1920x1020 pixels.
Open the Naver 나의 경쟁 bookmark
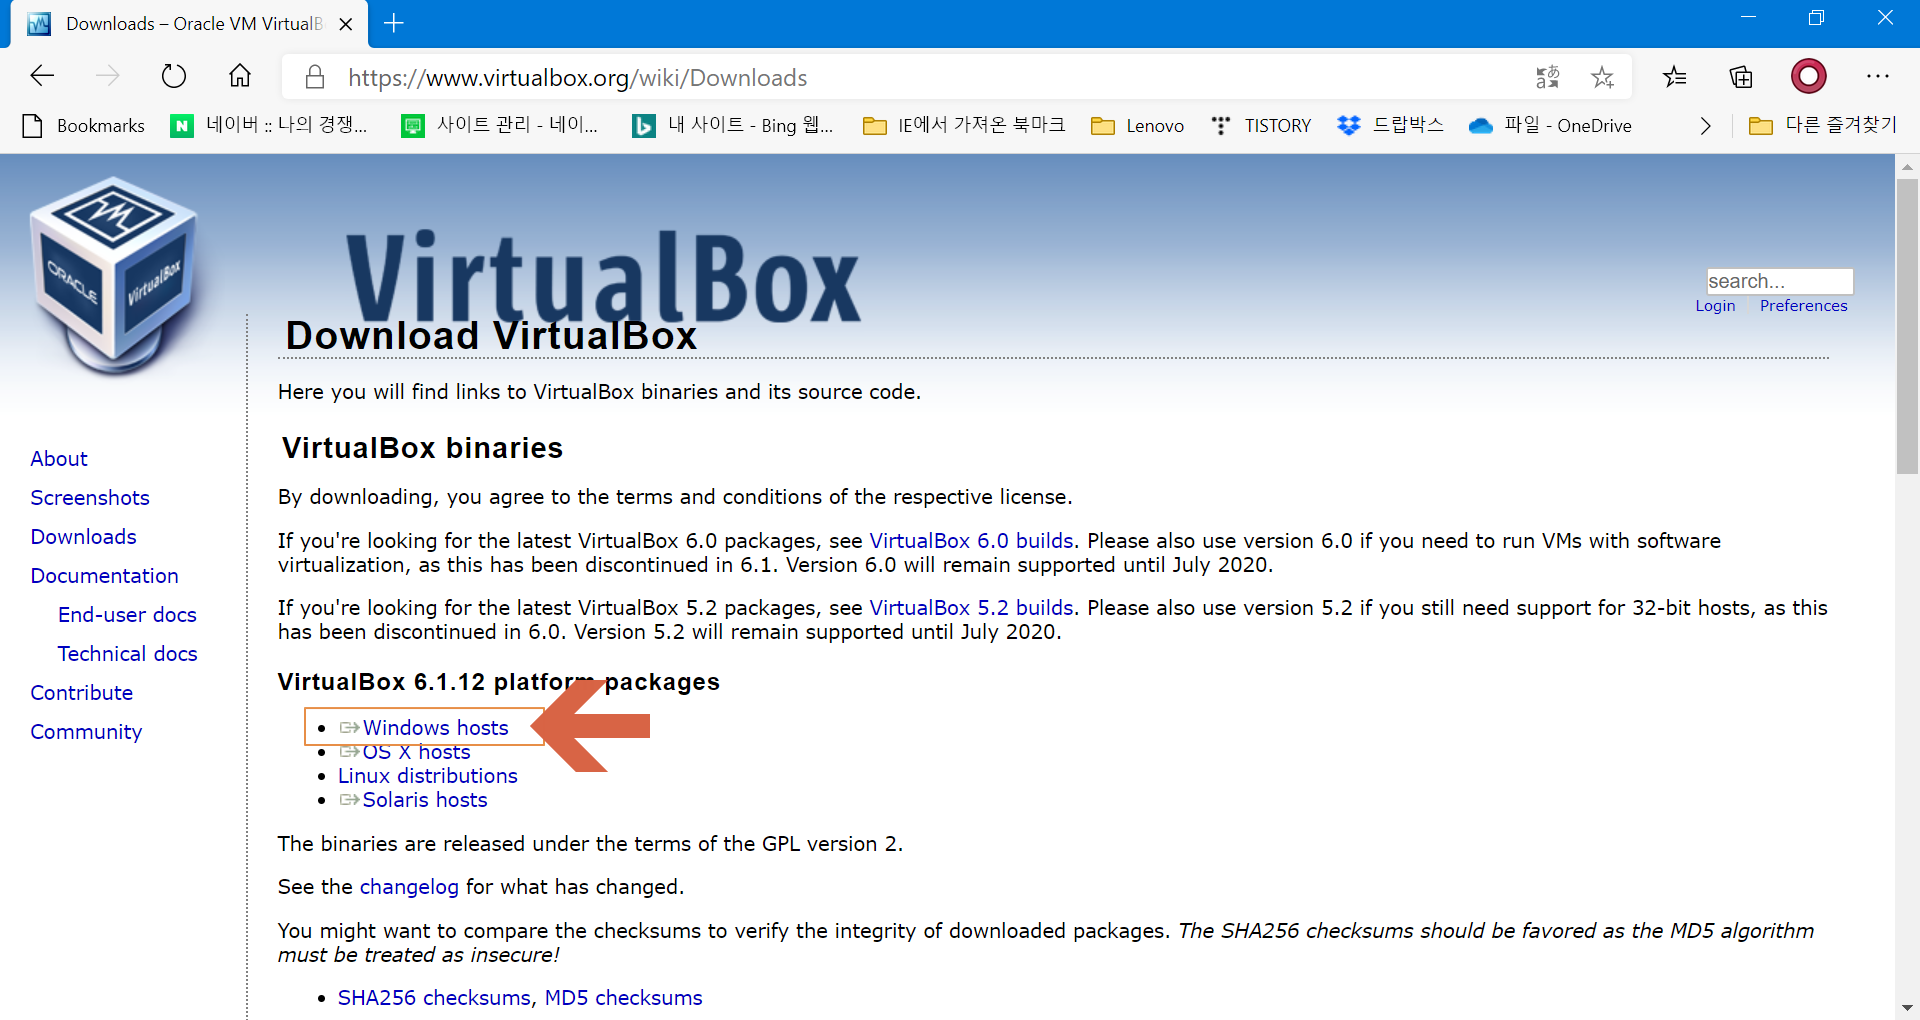(269, 126)
